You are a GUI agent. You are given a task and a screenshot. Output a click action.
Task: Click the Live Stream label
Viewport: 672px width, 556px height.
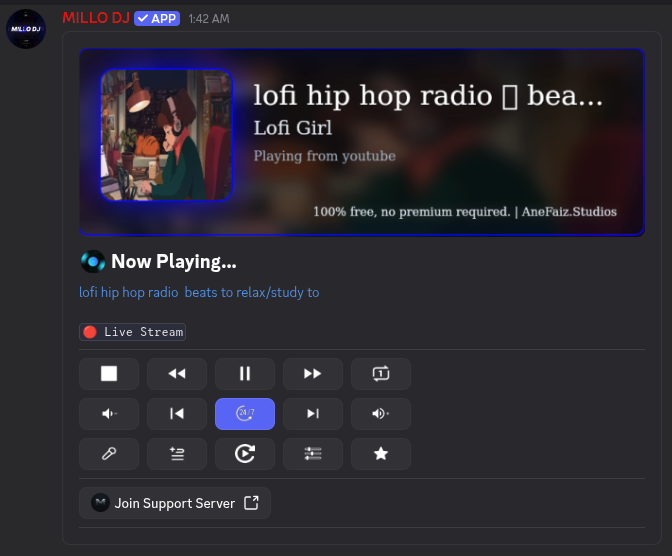tap(132, 332)
